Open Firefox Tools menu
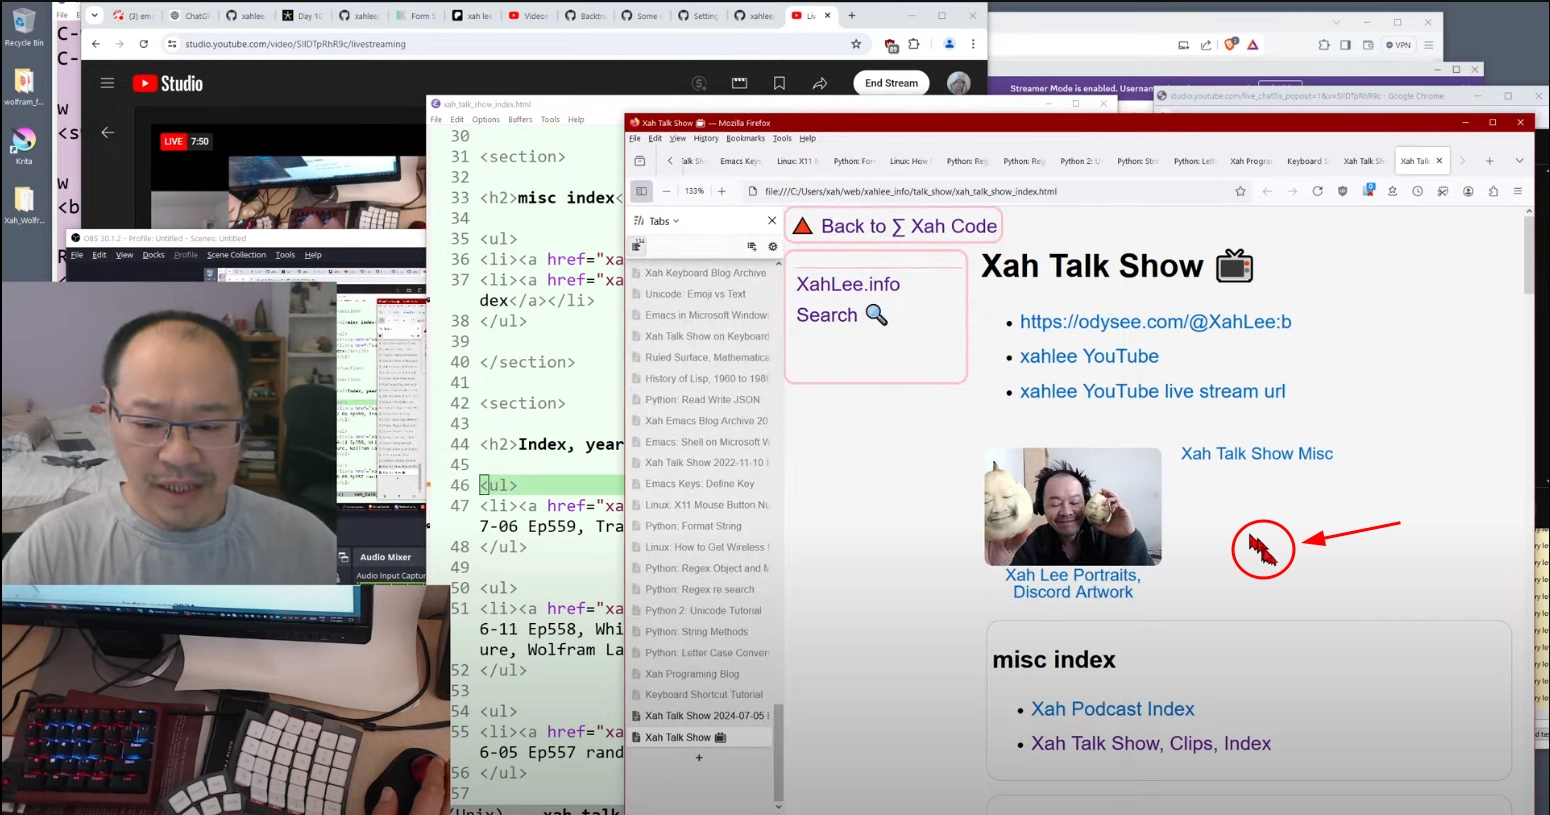 (x=782, y=139)
